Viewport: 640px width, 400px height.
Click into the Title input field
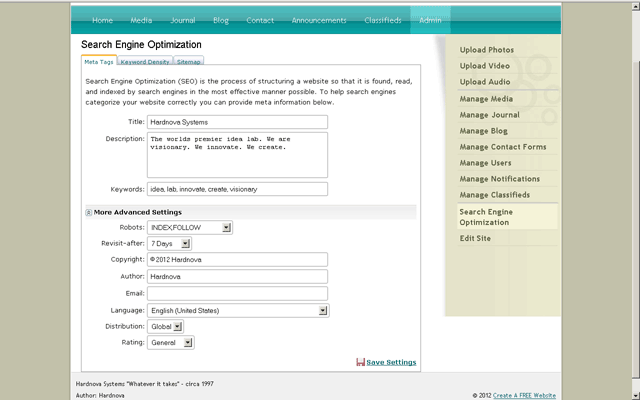[x=238, y=121]
